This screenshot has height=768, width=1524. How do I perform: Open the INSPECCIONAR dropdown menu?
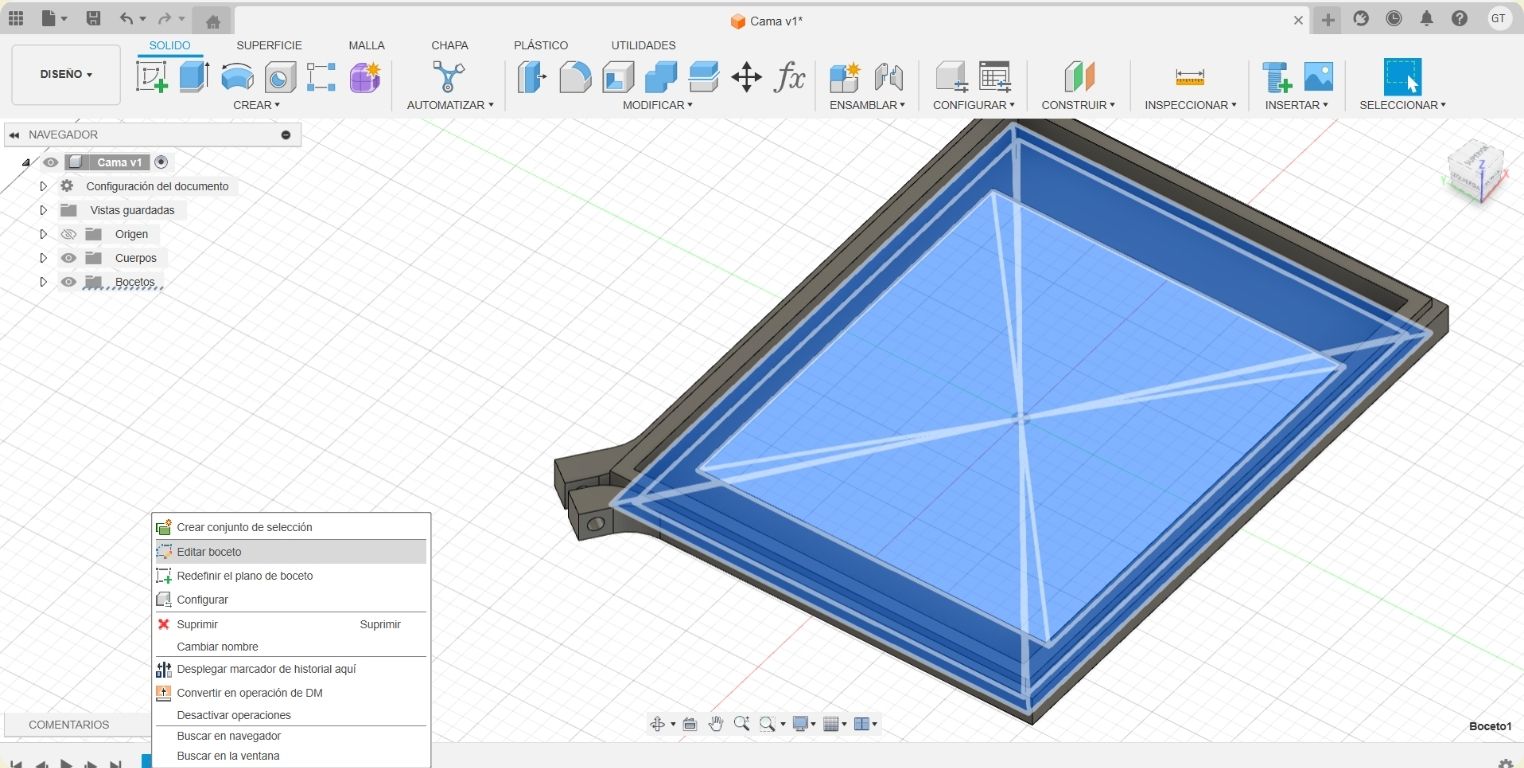pyautogui.click(x=1190, y=105)
